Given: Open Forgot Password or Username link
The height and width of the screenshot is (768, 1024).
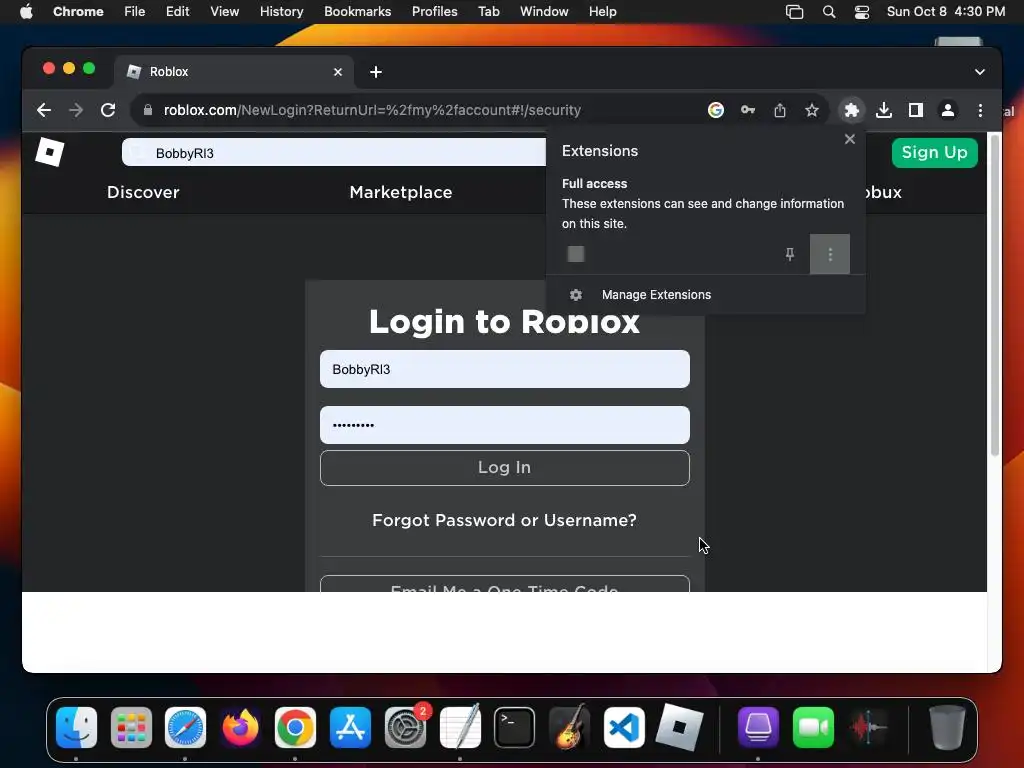Looking at the screenshot, I should 504,520.
